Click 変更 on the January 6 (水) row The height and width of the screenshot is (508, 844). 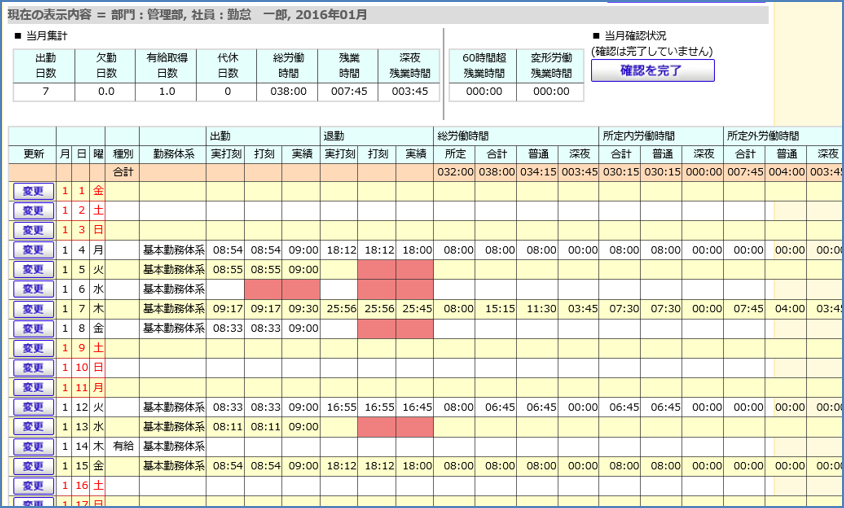click(x=32, y=289)
